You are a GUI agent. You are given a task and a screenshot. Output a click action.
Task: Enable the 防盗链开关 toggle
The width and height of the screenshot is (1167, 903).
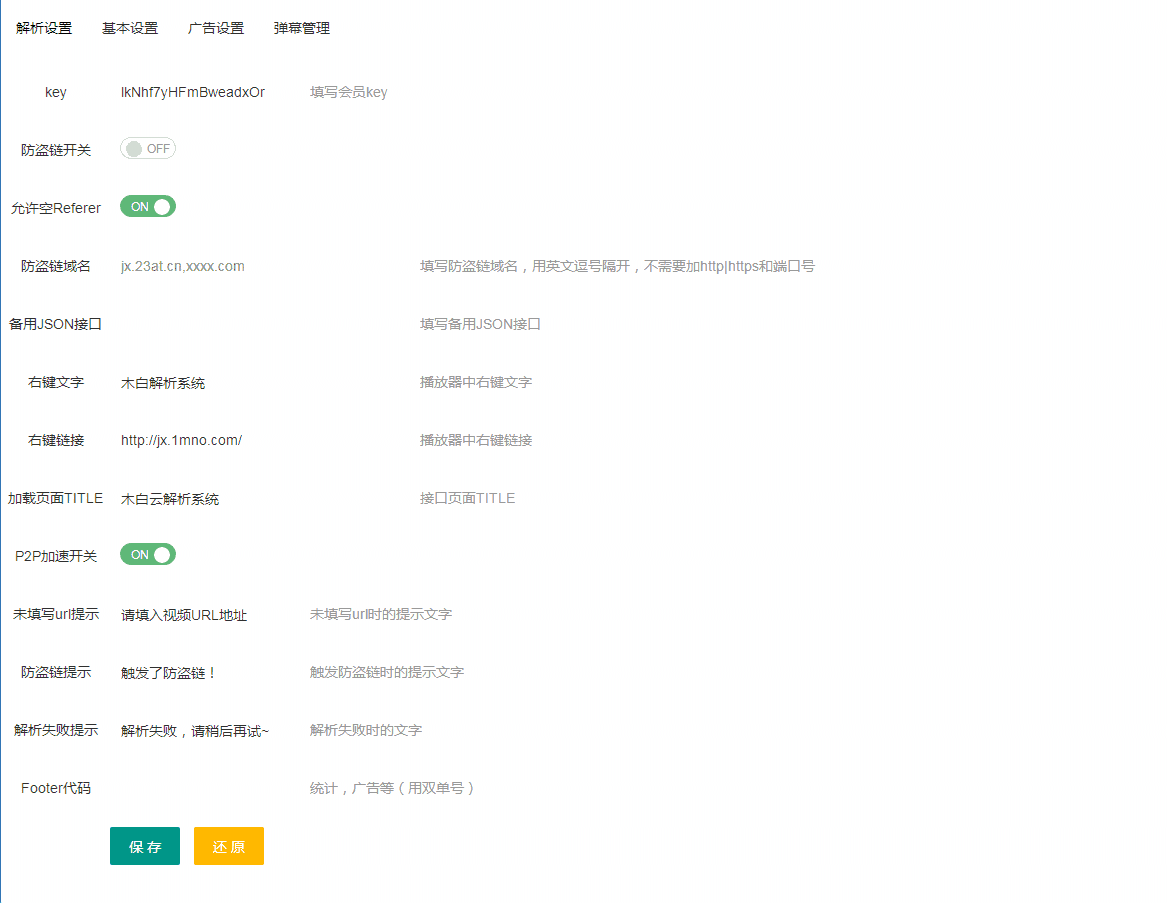(x=147, y=148)
